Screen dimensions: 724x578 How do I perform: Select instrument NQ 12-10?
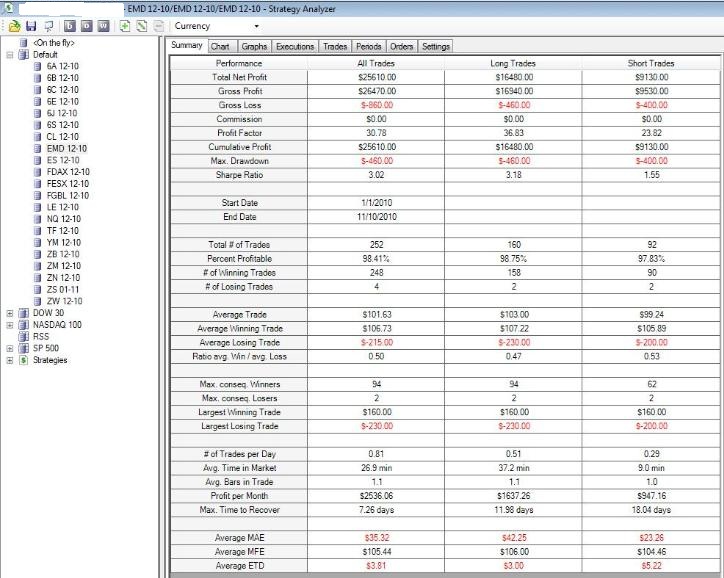coord(64,219)
